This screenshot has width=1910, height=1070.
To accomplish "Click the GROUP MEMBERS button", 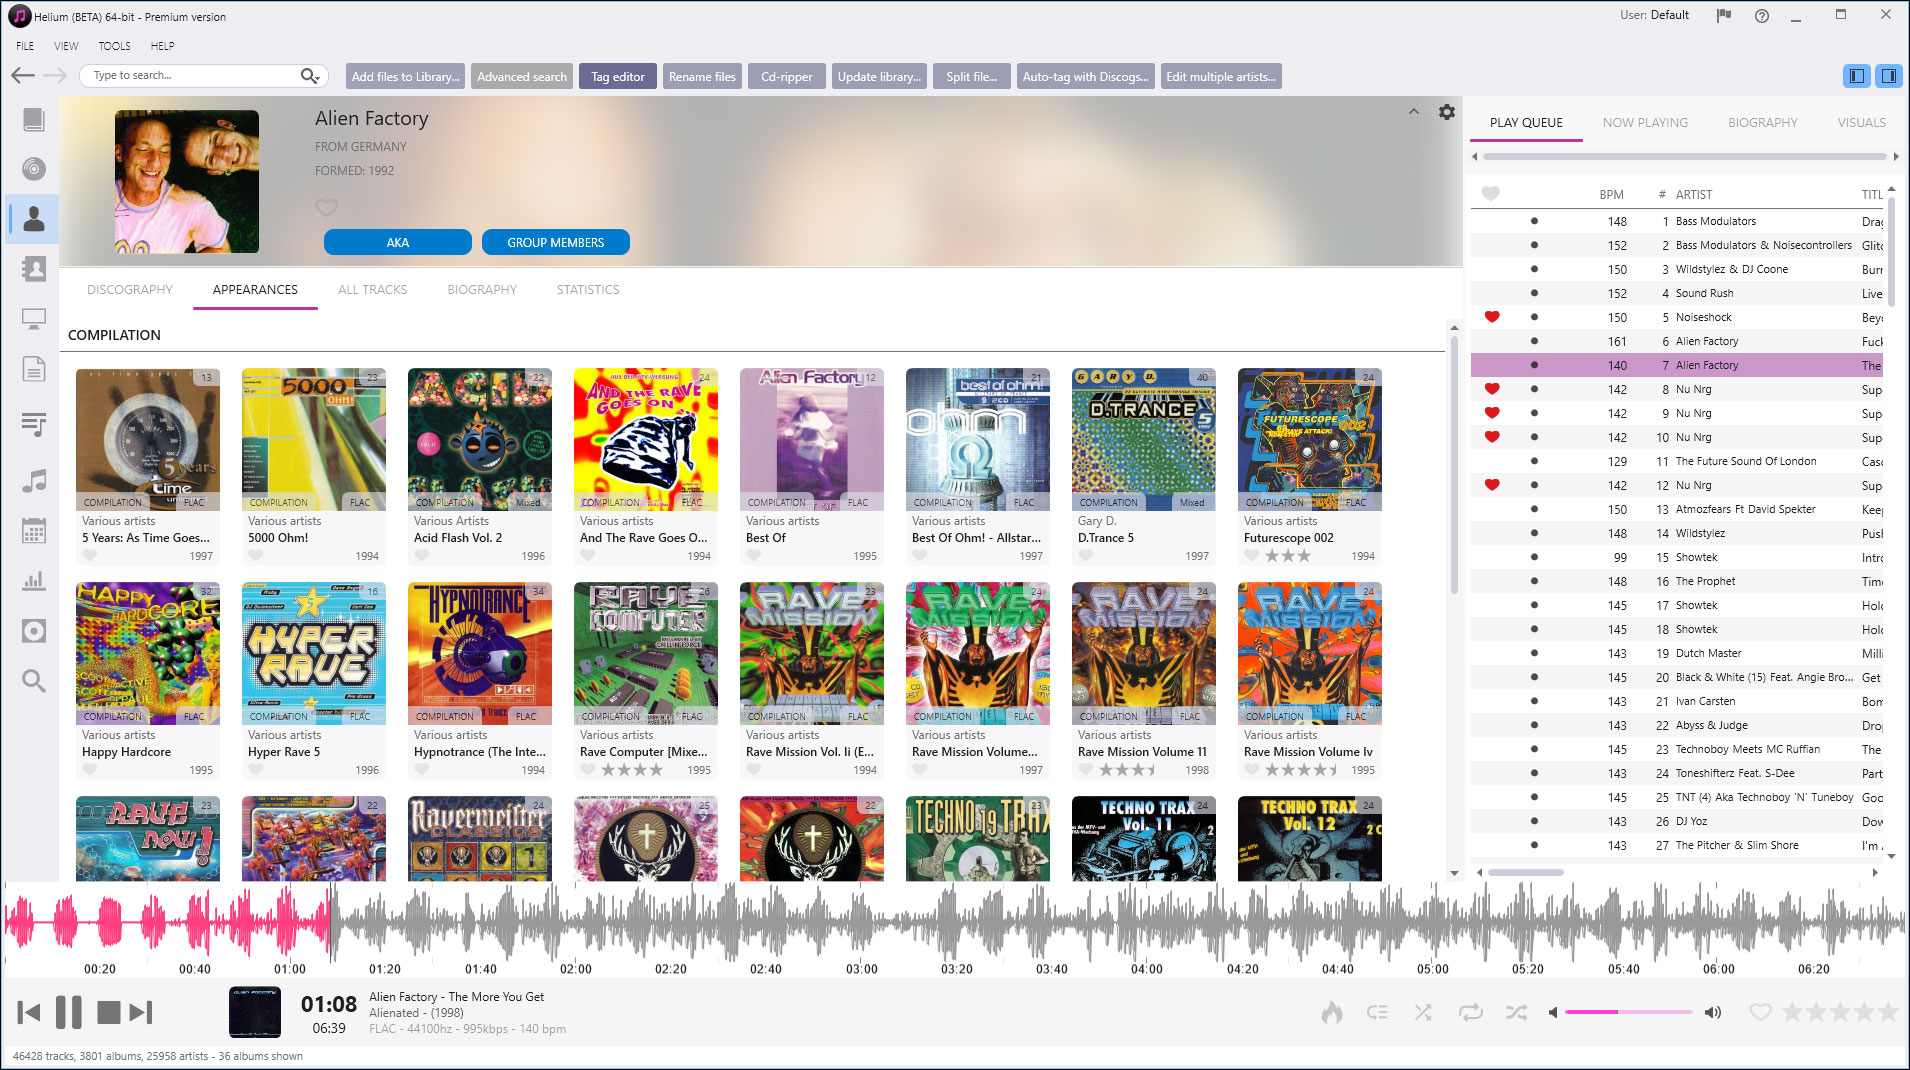I will (x=556, y=242).
